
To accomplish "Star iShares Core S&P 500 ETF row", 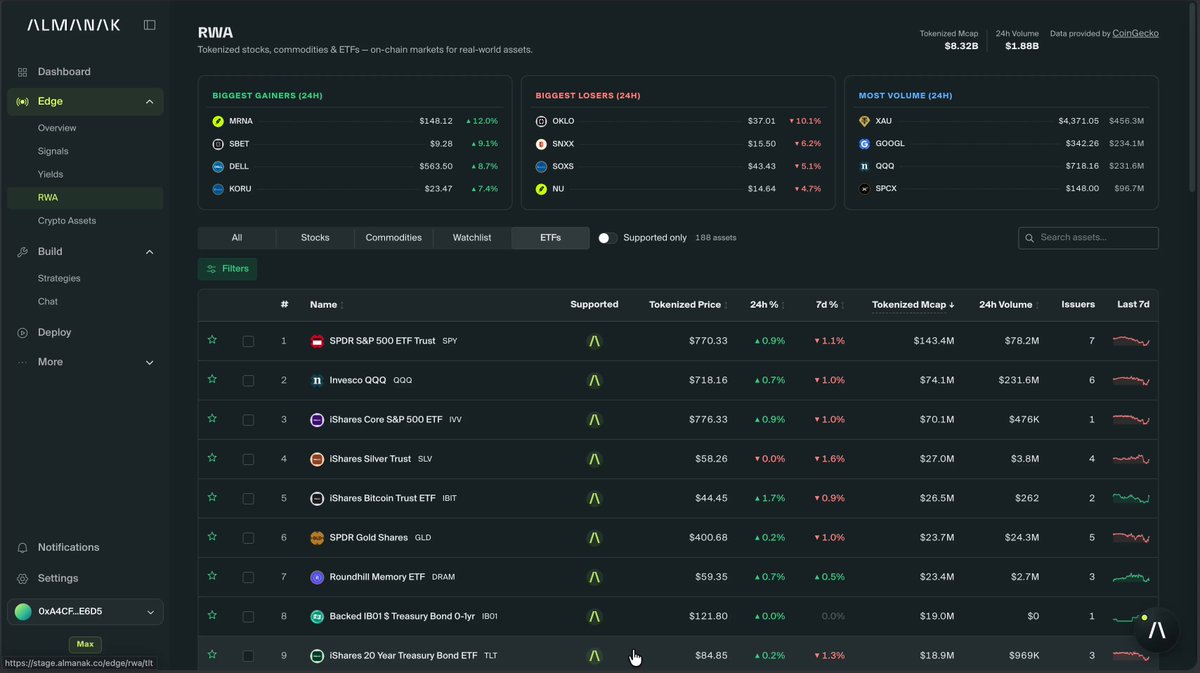I will pyautogui.click(x=212, y=418).
